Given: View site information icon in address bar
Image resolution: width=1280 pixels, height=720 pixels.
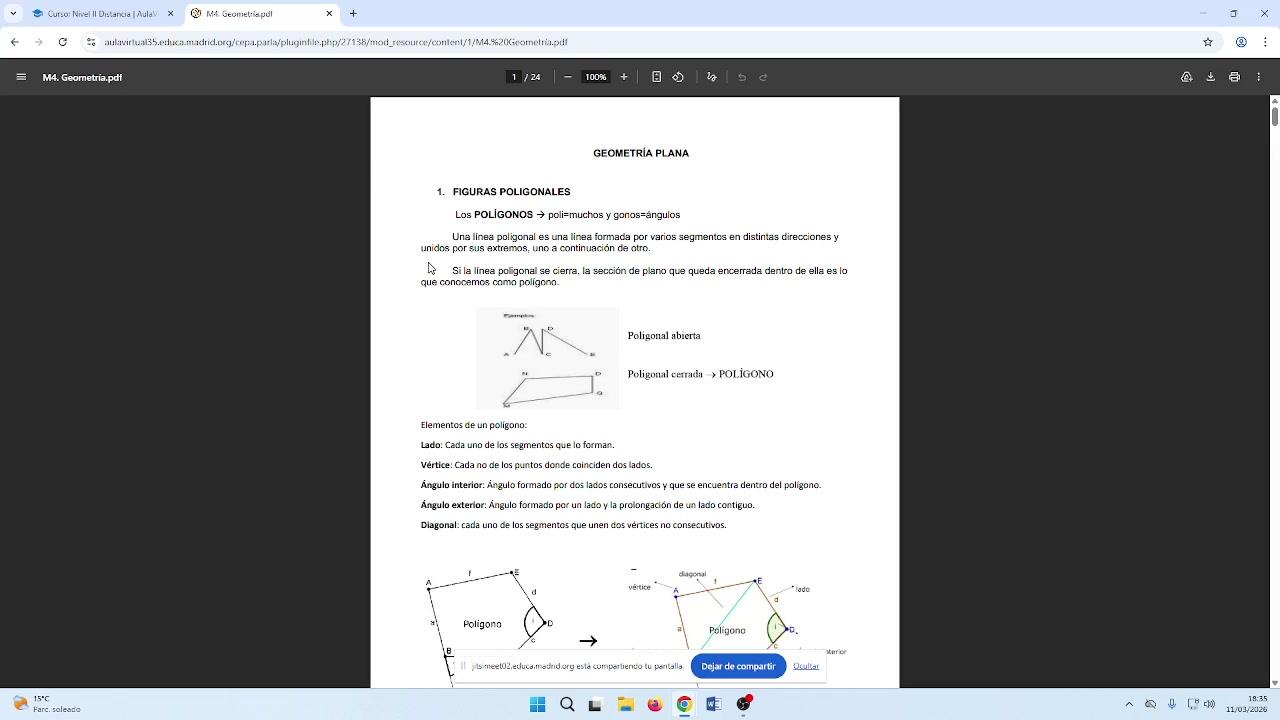Looking at the screenshot, I should pos(91,42).
